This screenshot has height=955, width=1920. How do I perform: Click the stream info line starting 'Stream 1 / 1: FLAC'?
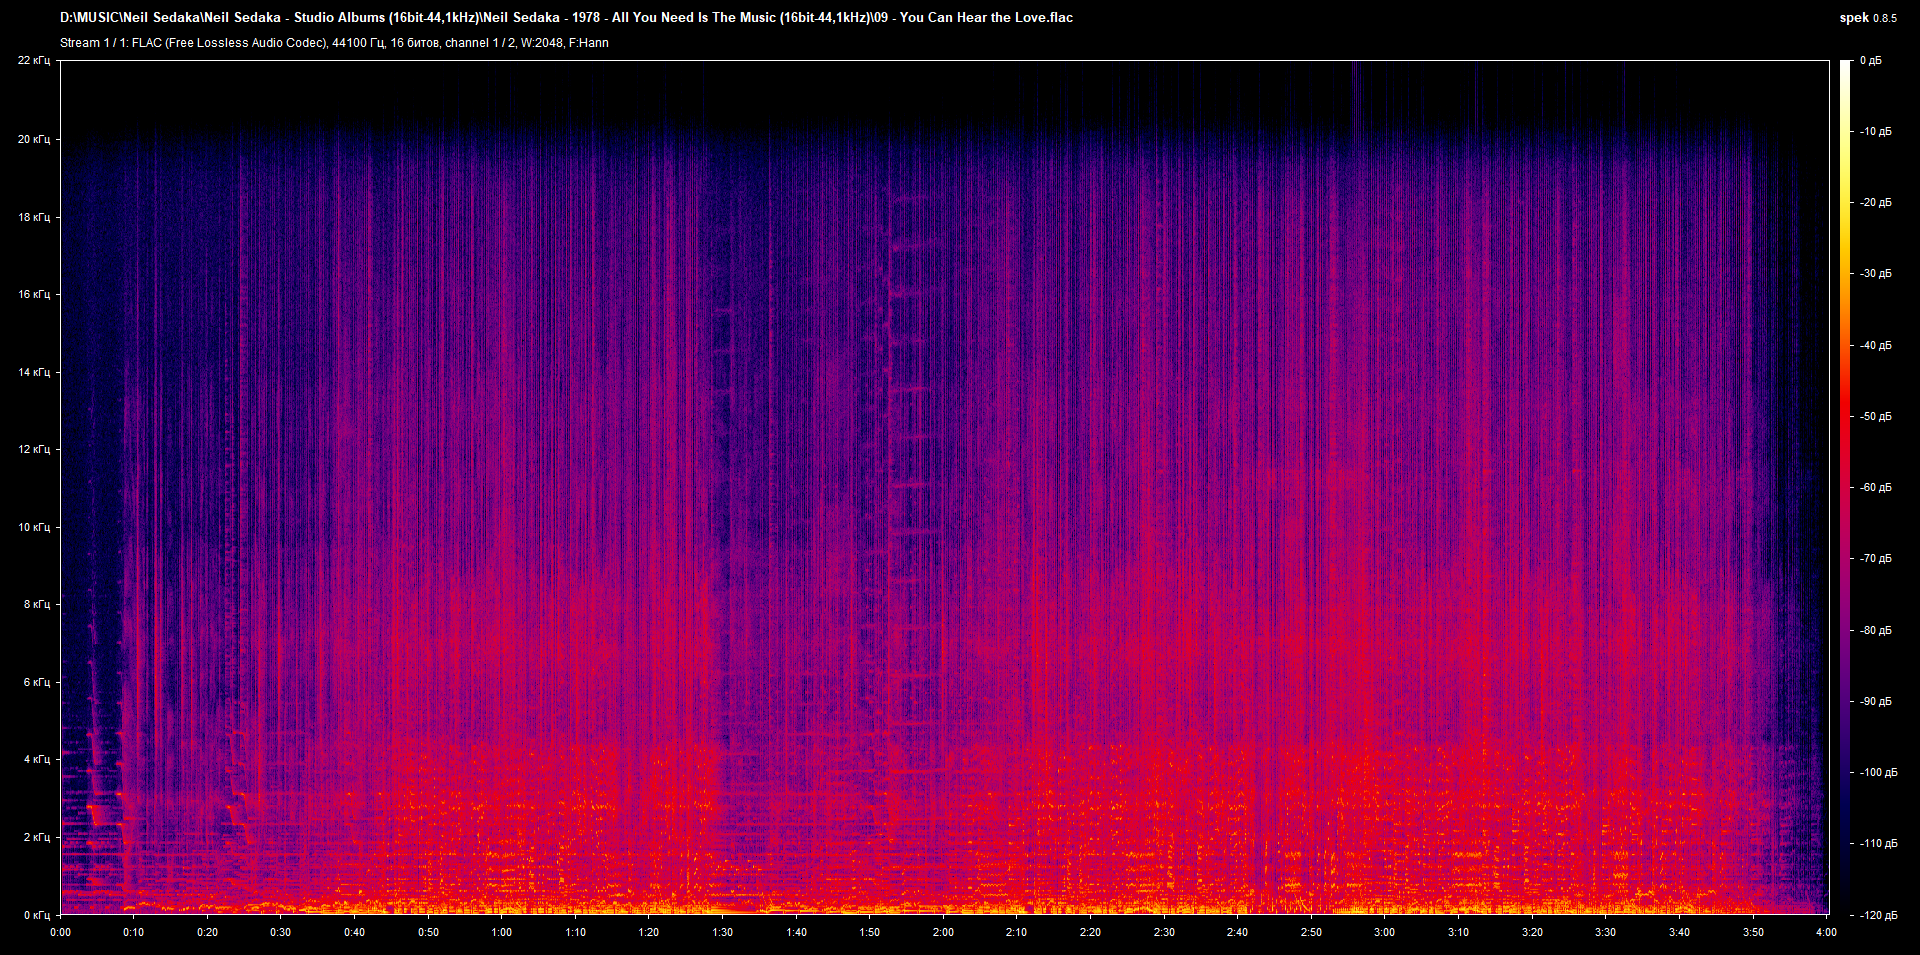coord(334,43)
